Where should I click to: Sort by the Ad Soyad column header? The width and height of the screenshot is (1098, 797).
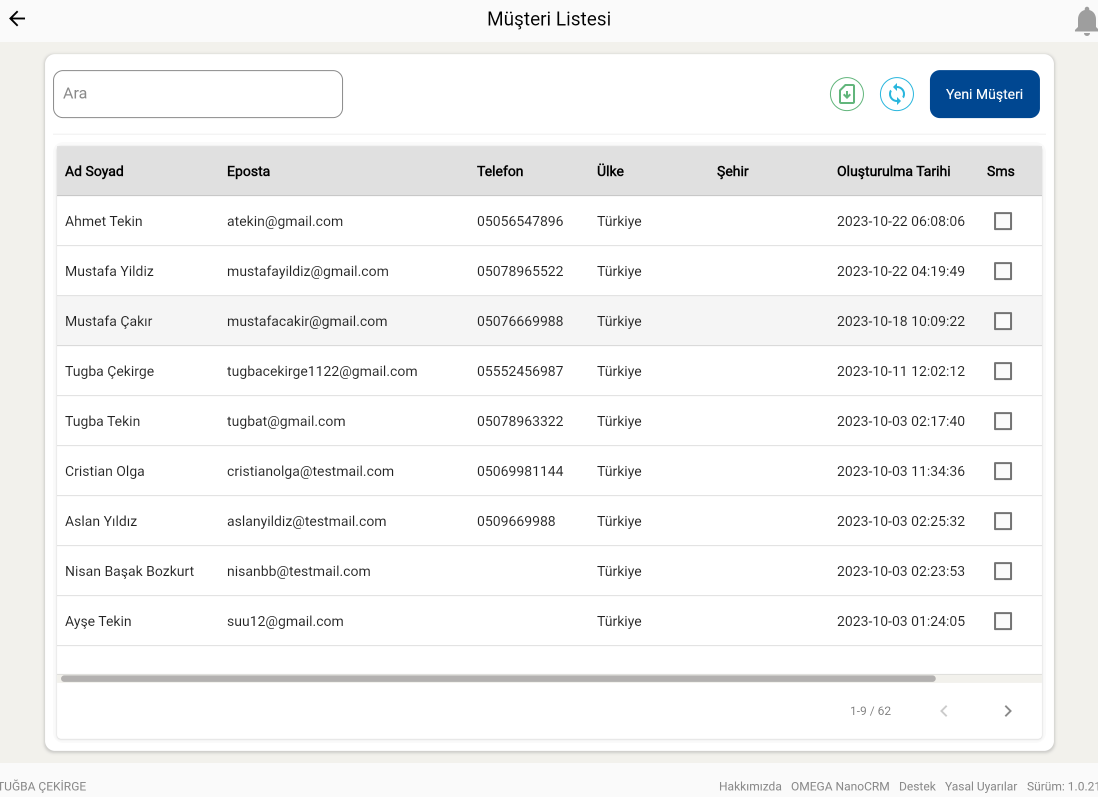tap(94, 171)
